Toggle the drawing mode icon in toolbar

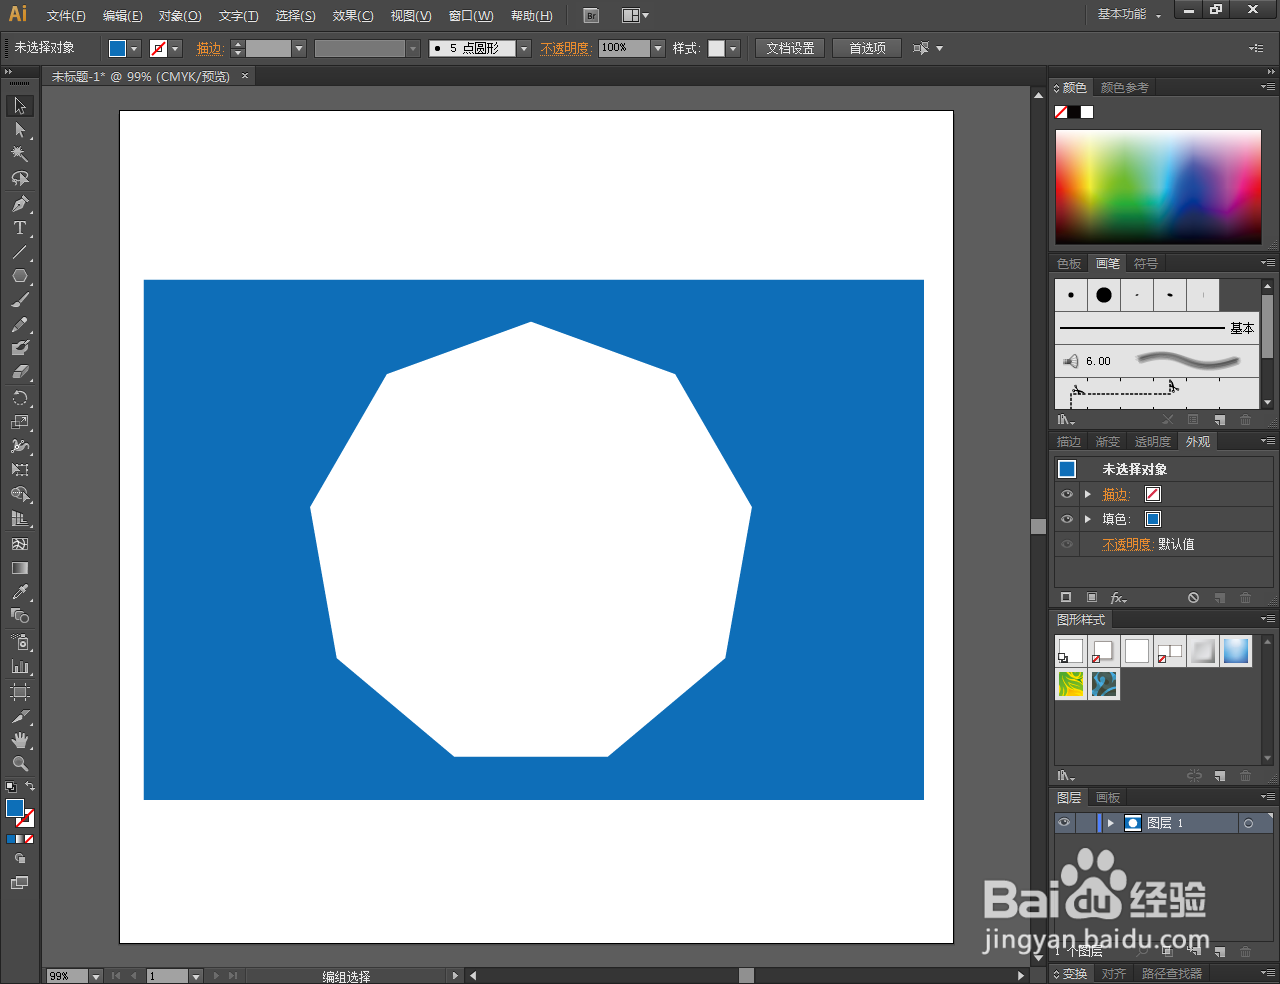(x=19, y=858)
